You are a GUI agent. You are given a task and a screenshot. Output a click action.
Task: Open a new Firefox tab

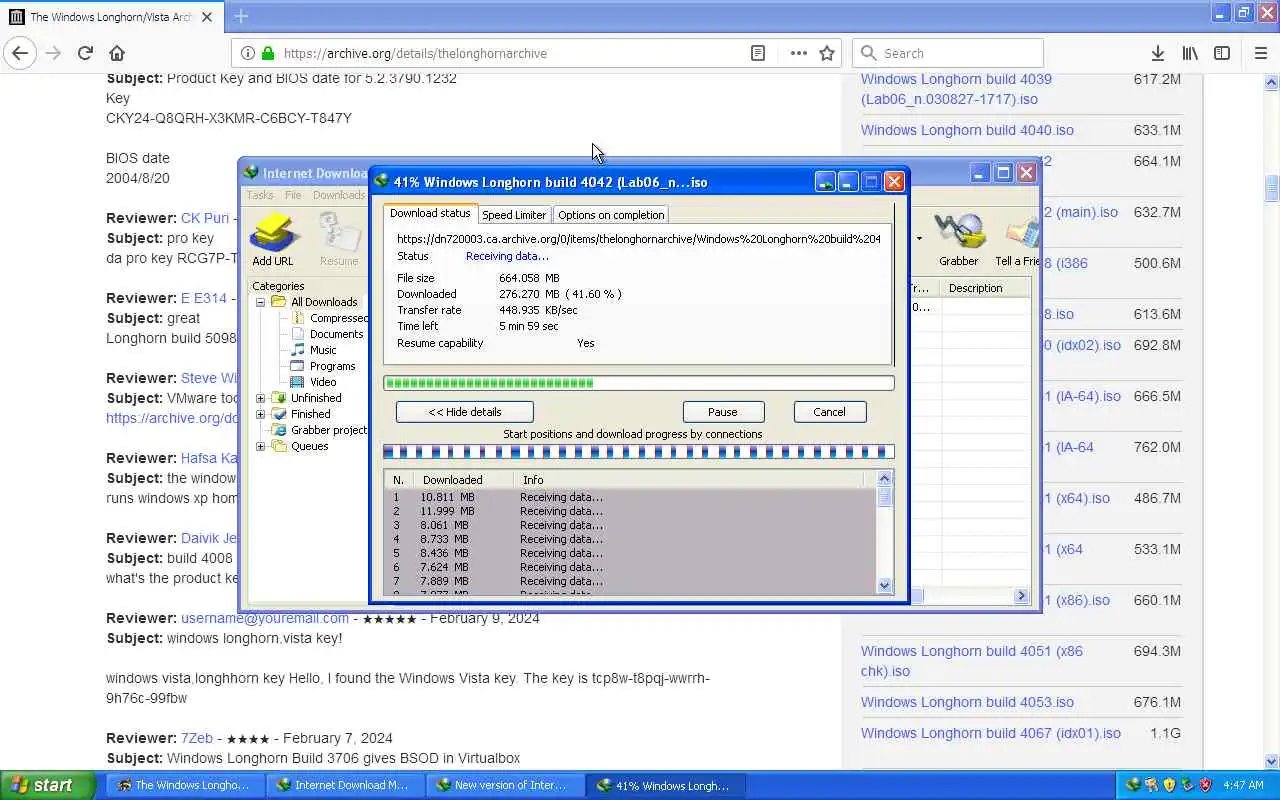pos(241,16)
